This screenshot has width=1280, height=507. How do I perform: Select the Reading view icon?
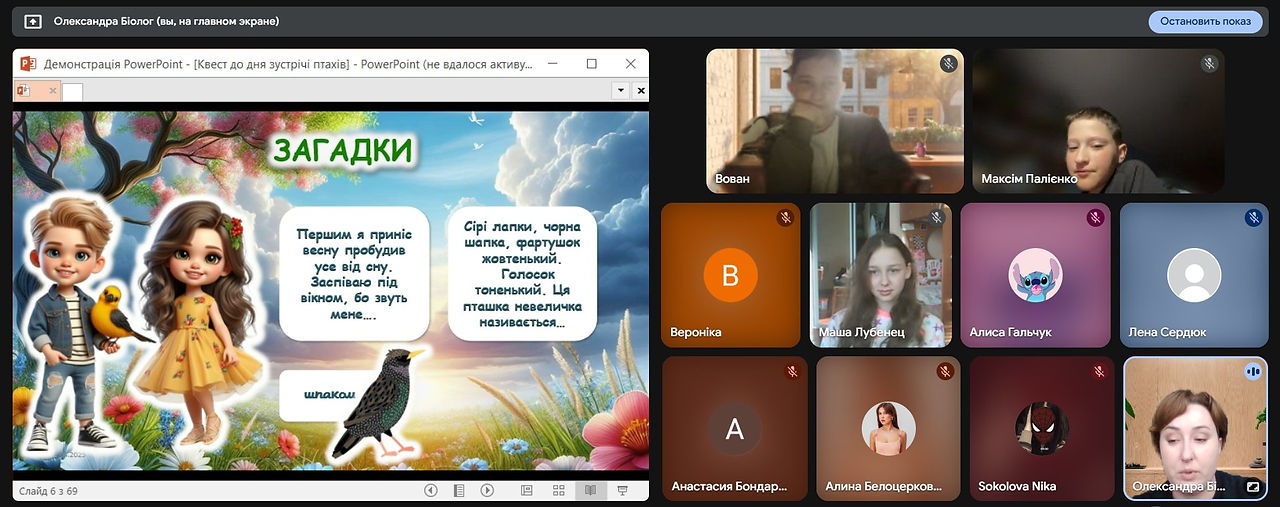(590, 490)
